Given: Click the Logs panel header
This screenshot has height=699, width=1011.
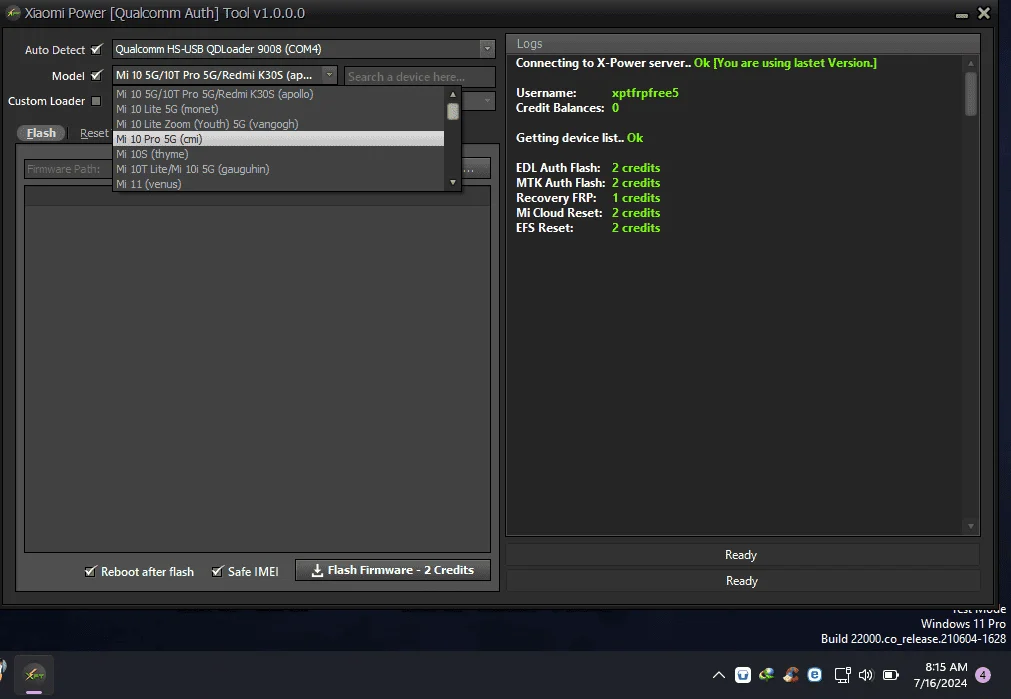Looking at the screenshot, I should (743, 43).
